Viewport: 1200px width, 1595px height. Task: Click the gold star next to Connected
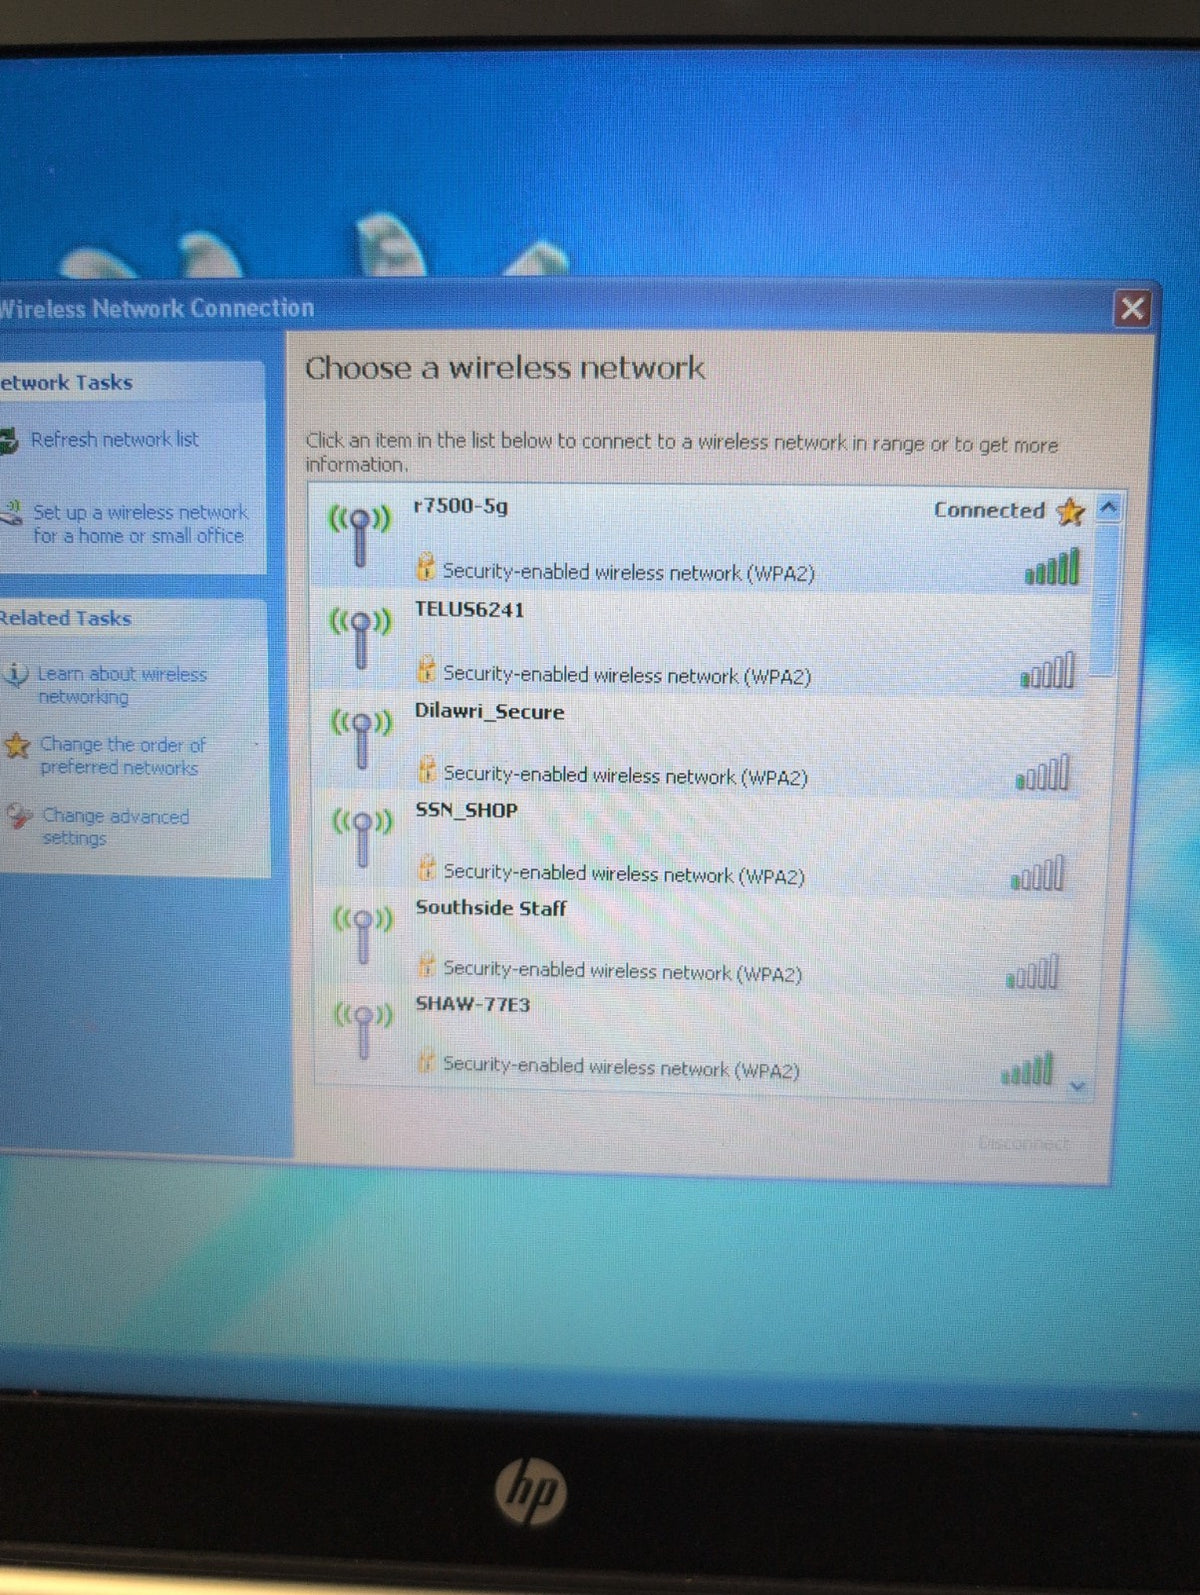(1070, 512)
